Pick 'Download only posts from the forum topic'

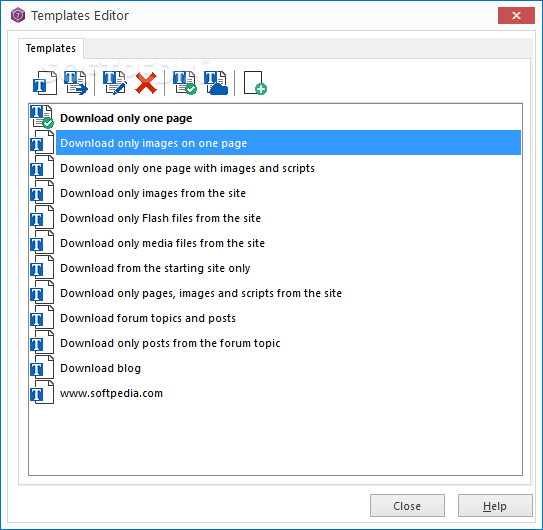[170, 343]
